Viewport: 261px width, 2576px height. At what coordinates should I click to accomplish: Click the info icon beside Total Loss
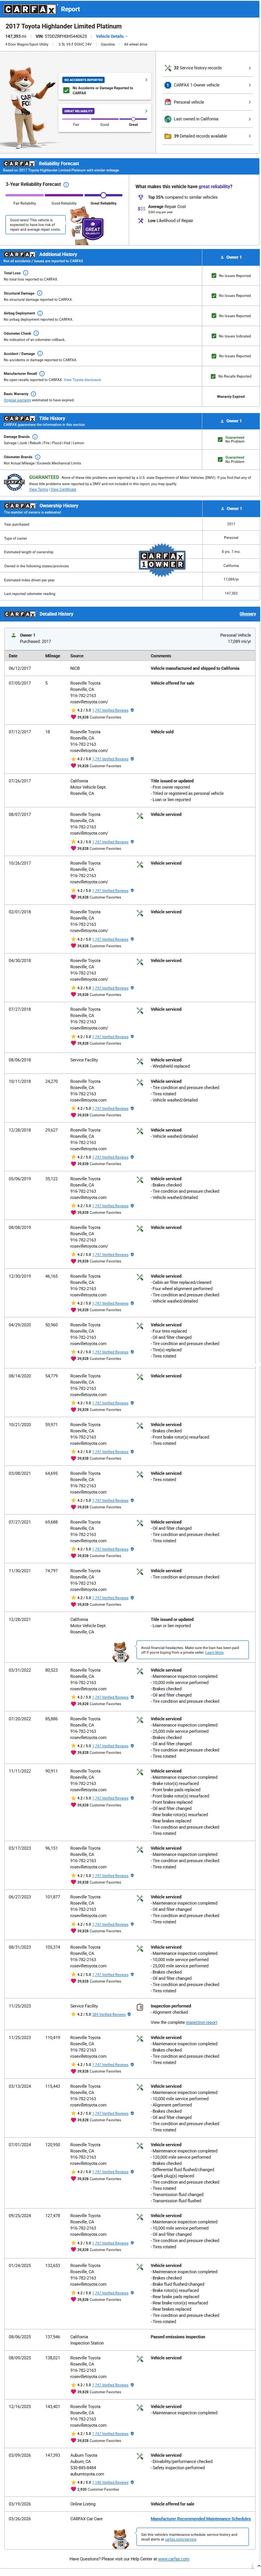24,272
